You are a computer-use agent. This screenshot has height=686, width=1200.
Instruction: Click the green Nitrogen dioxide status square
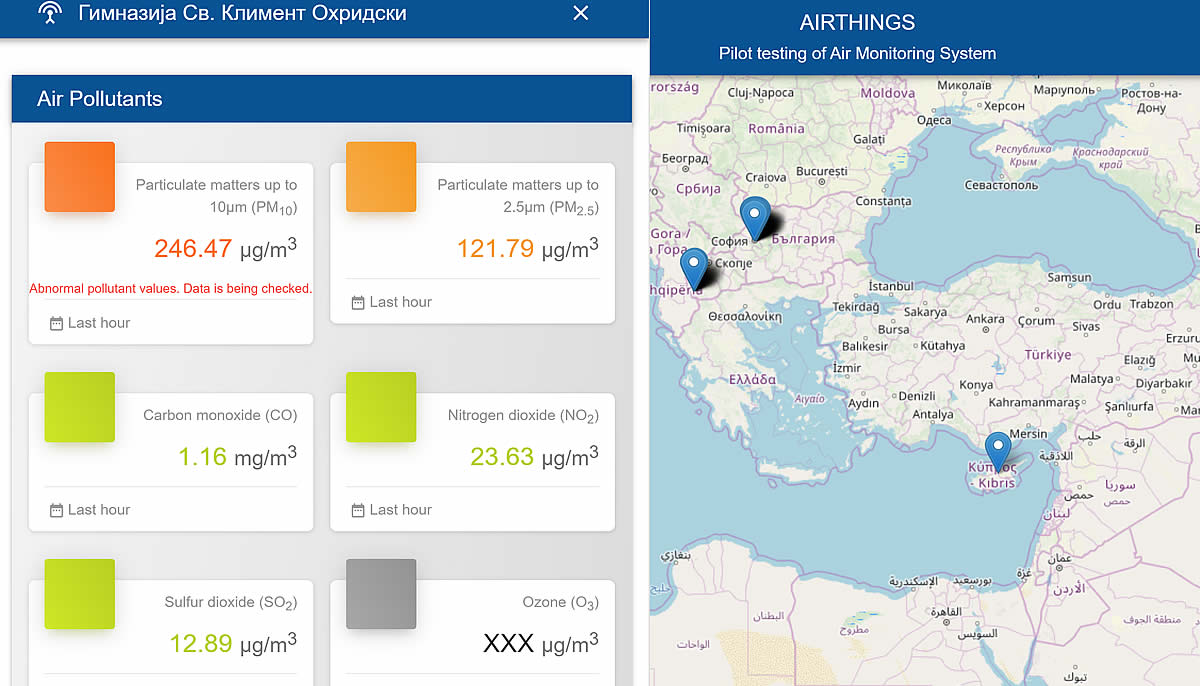coord(381,407)
